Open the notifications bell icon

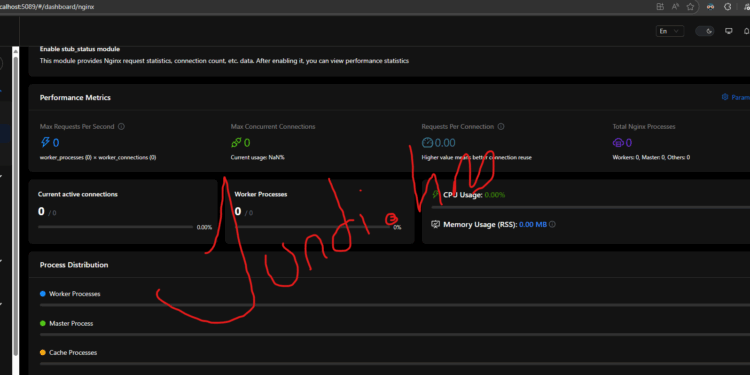click(746, 31)
